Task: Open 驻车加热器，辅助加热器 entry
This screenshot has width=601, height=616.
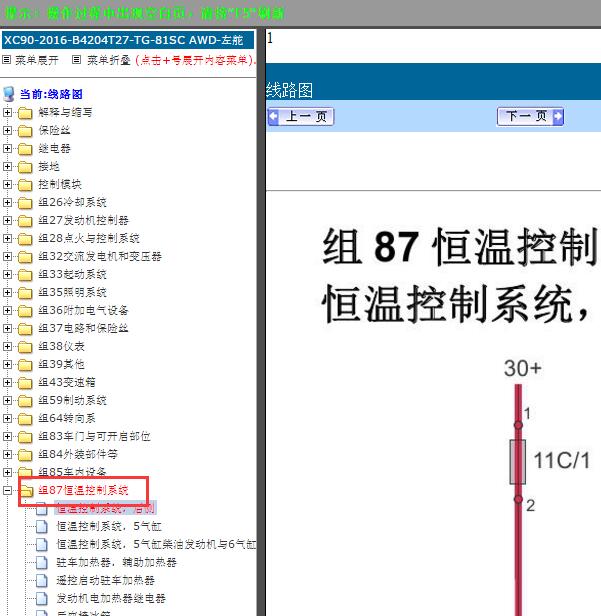Action: pyautogui.click(x=116, y=563)
